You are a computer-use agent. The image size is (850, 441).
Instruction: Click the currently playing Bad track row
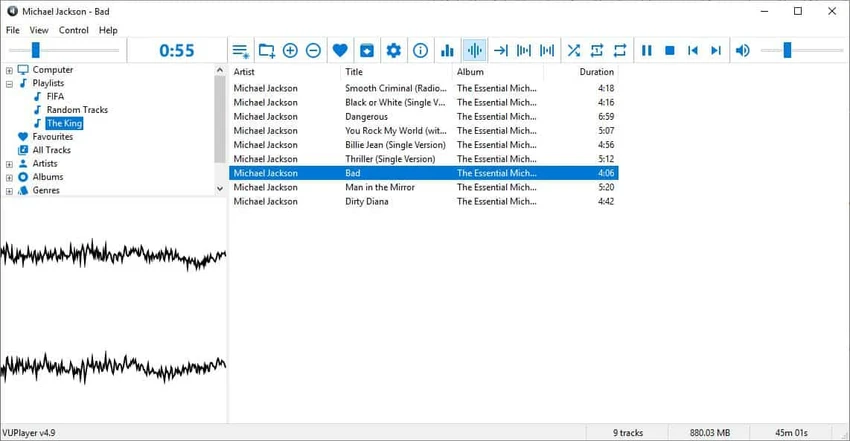point(424,173)
